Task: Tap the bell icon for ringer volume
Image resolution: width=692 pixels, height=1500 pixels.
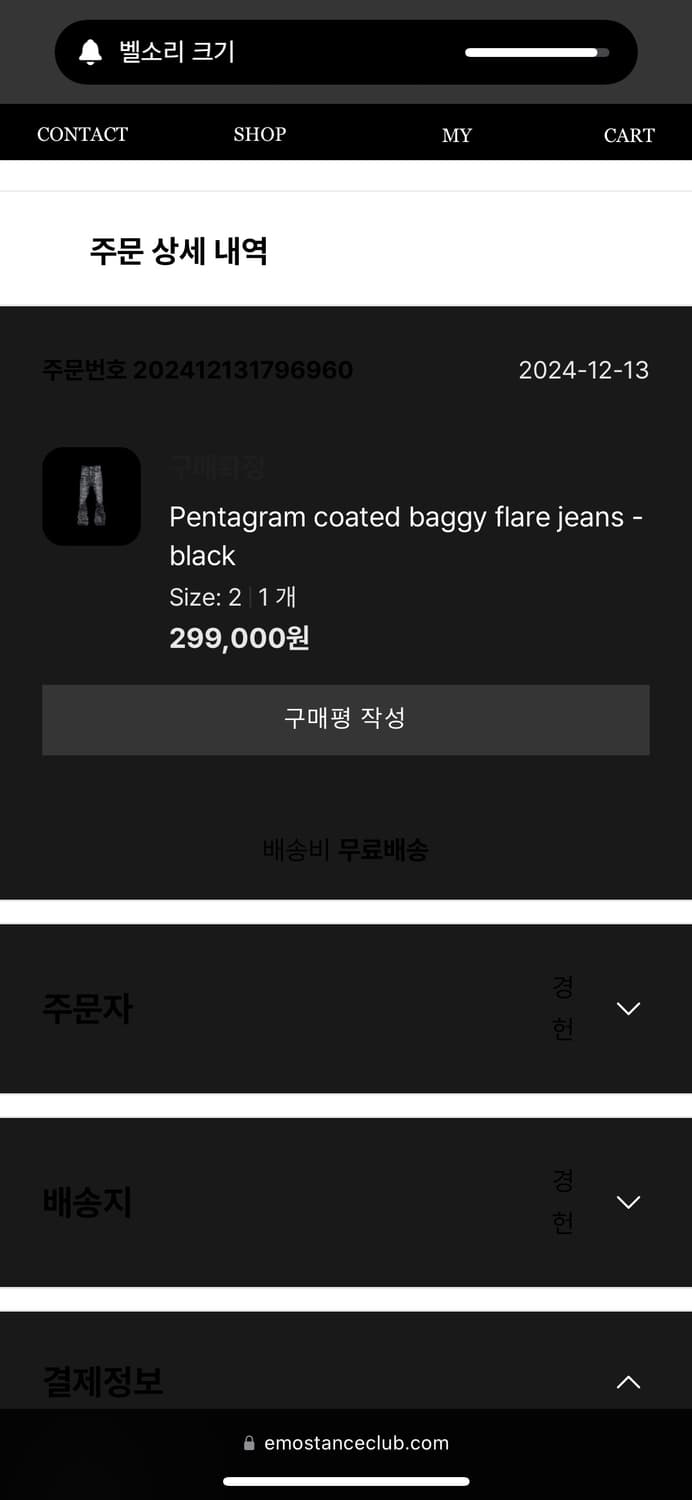Action: click(91, 52)
